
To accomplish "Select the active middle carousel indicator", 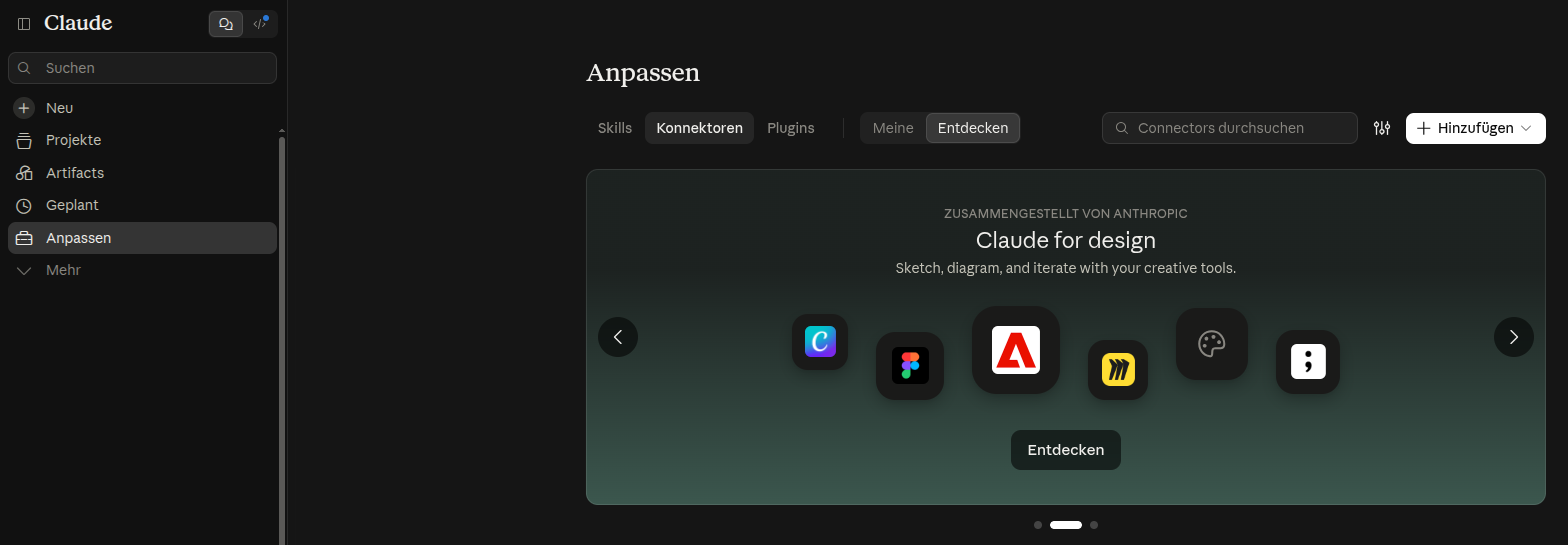I will (x=1066, y=525).
